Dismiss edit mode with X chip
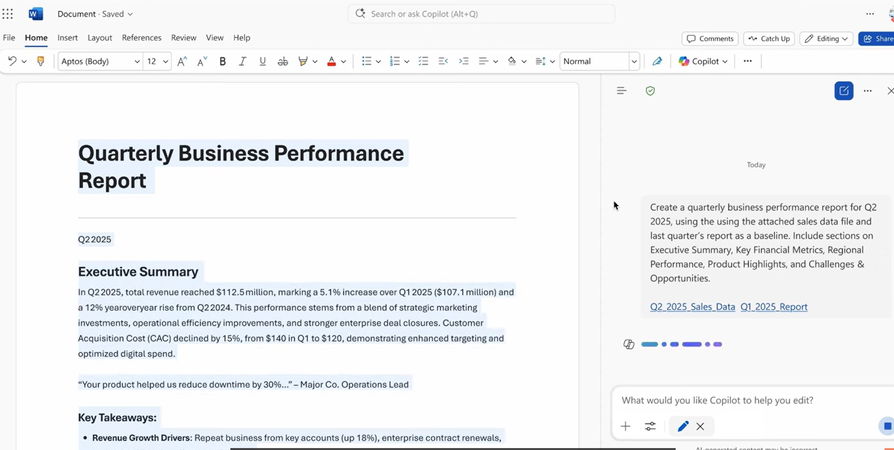The height and width of the screenshot is (450, 894). (700, 426)
